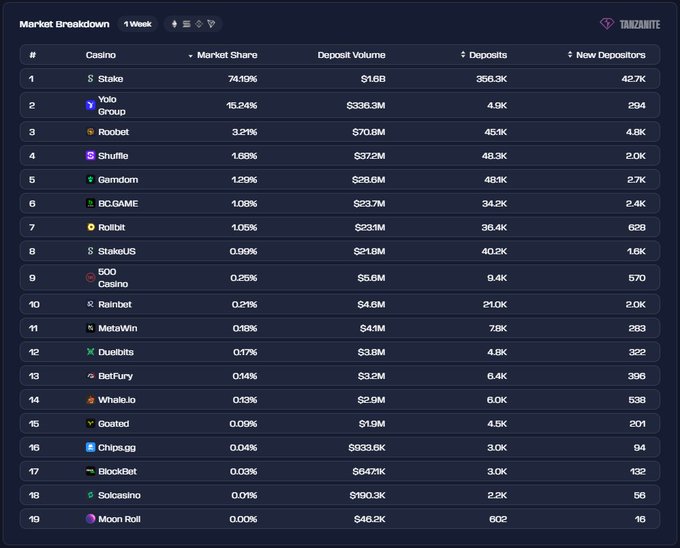Click the MetaWin logo icon

[x=90, y=328]
